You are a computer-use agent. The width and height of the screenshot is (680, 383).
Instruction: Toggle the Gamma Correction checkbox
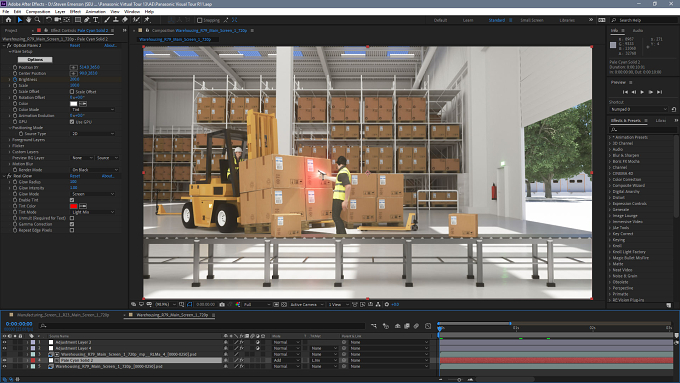72,224
